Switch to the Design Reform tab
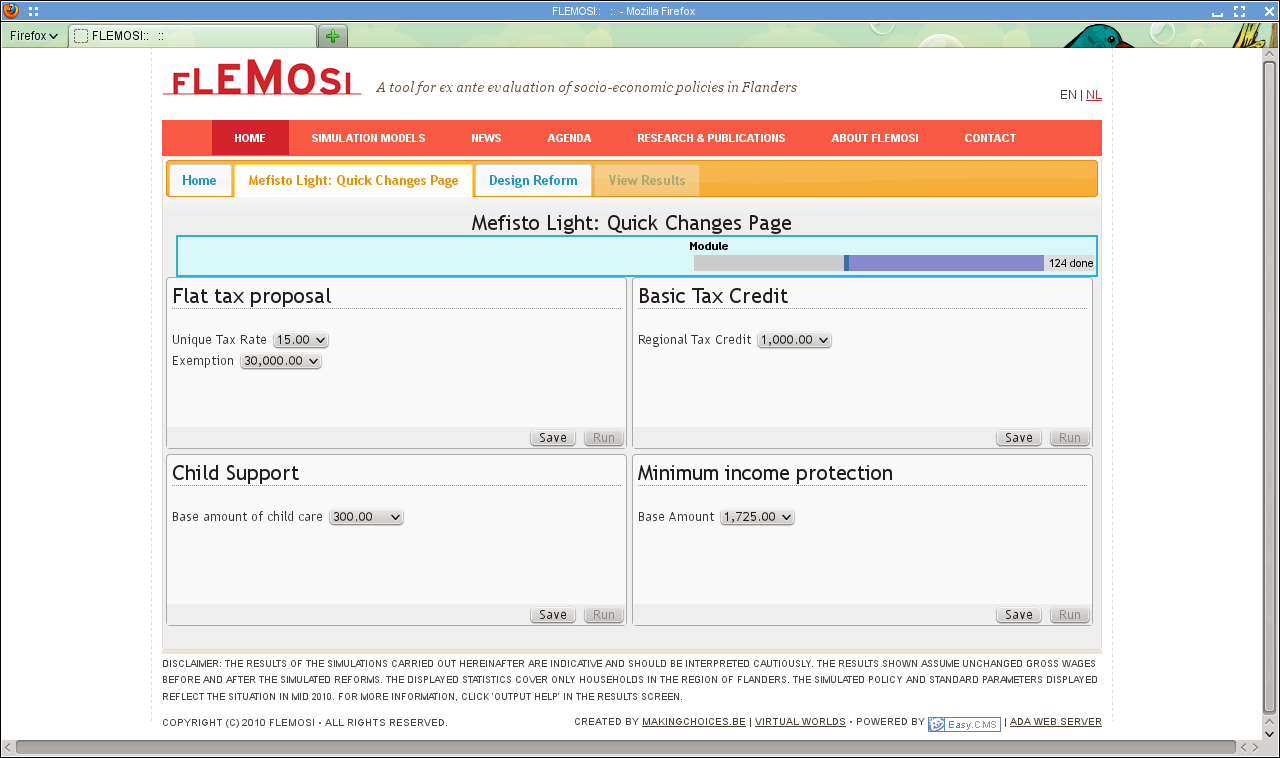Screen dimensions: 1280x758 pos(533,181)
